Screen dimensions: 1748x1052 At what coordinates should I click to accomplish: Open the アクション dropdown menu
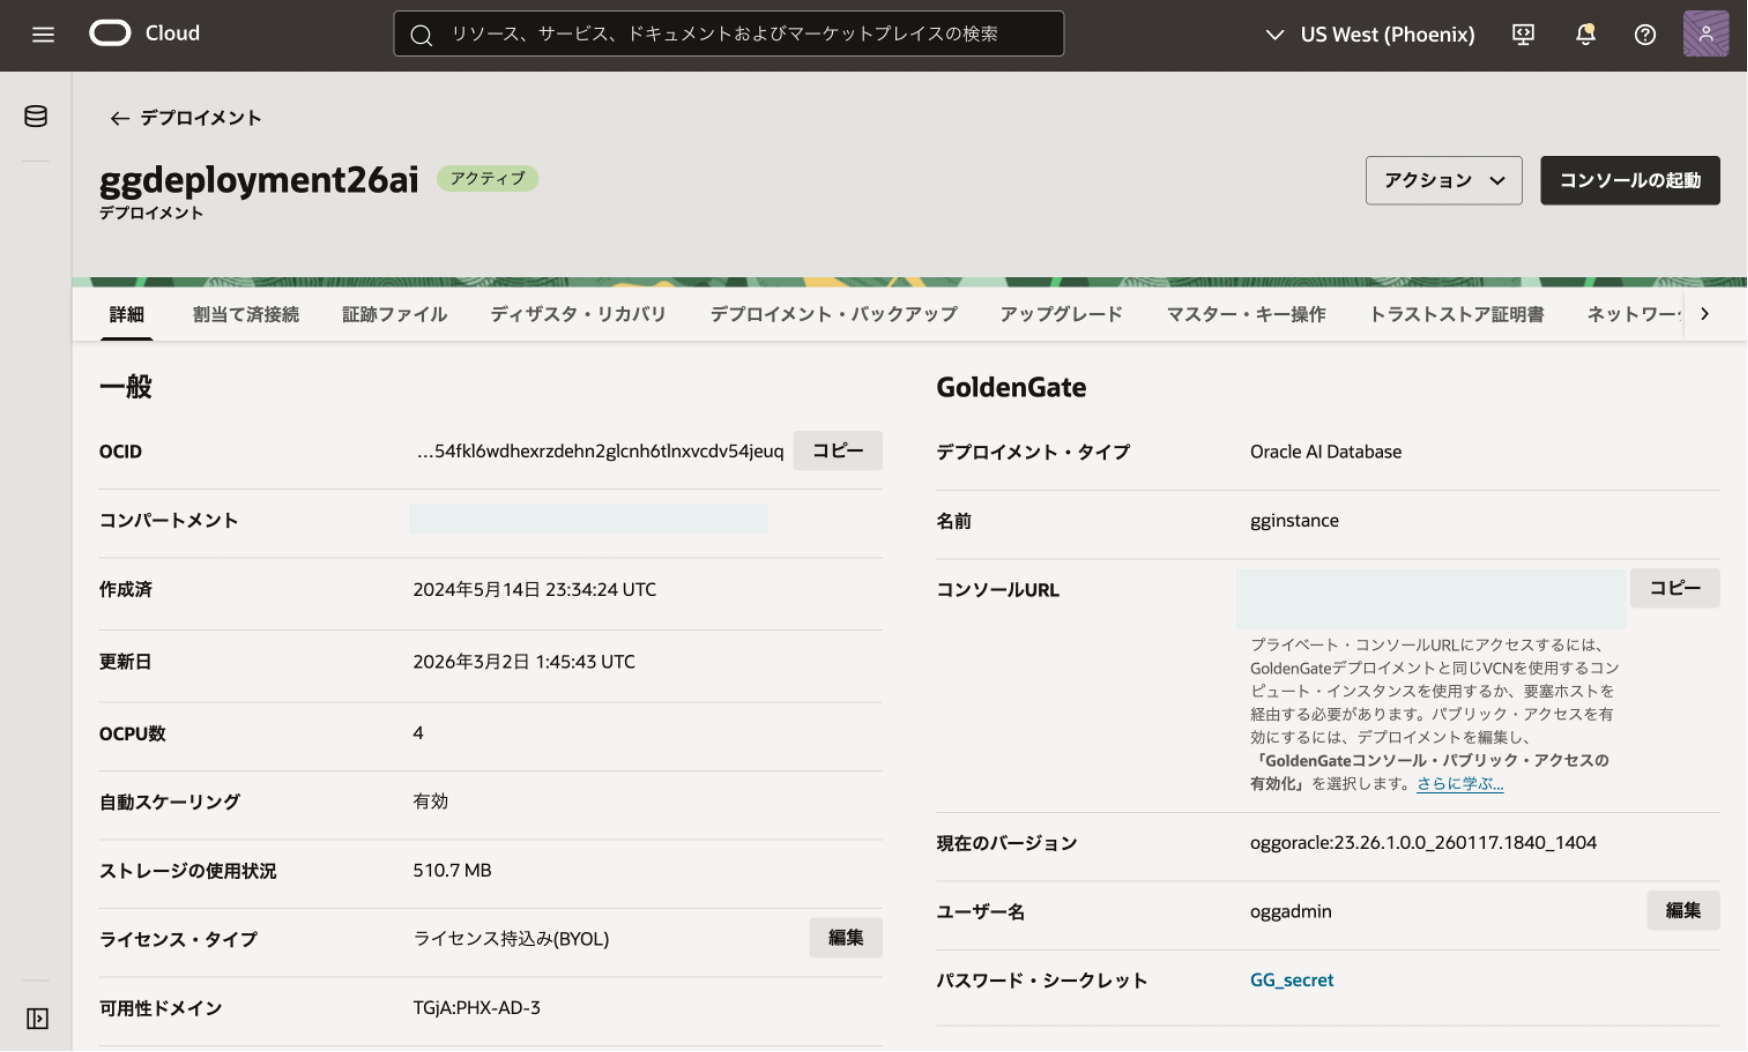(1443, 181)
